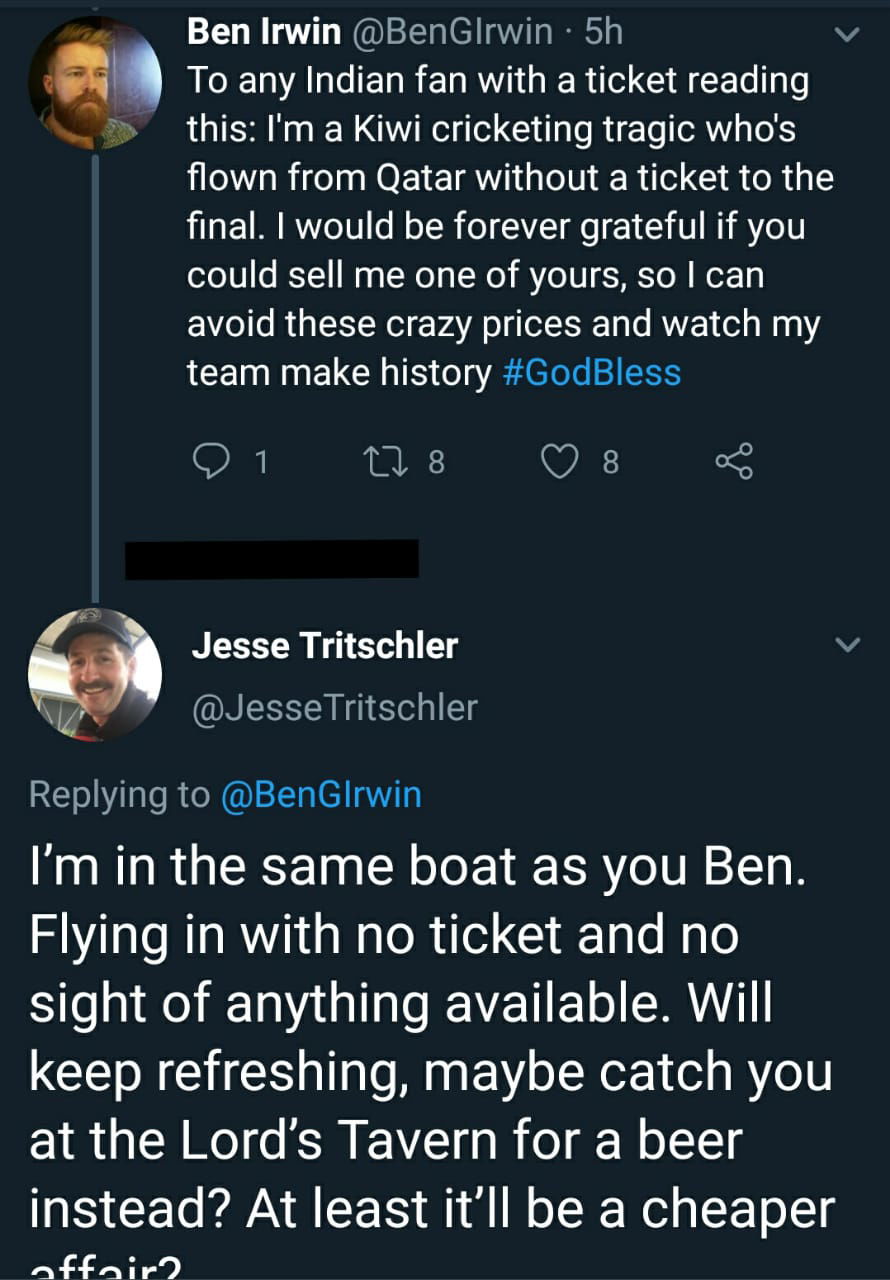Click the Jesse Tritschler display name
The width and height of the screenshot is (890, 1280).
pos(324,646)
